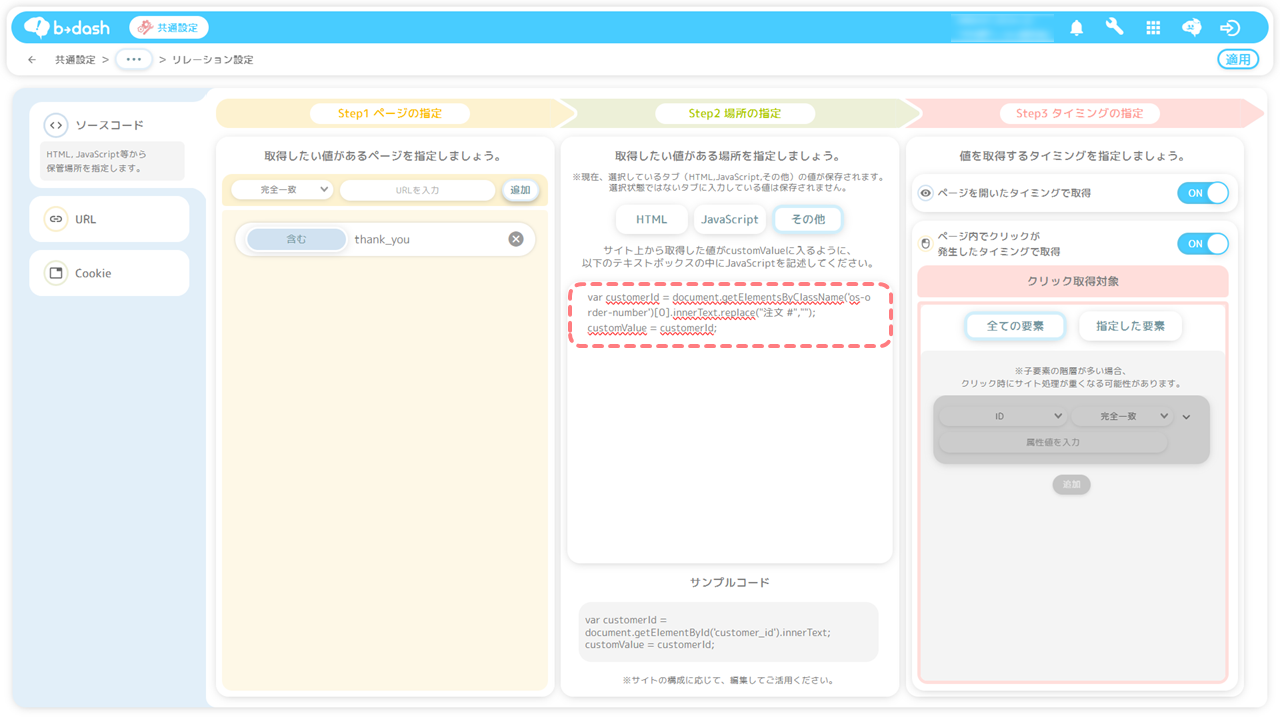Open the 完全一致 URL match dropdown
The width and height of the screenshot is (1280, 720).
pyautogui.click(x=283, y=189)
